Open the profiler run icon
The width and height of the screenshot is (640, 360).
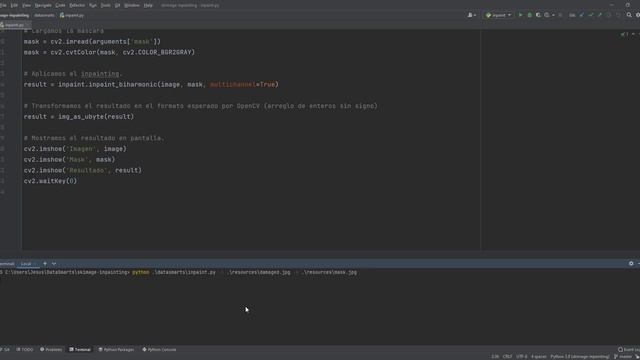[x=547, y=15]
